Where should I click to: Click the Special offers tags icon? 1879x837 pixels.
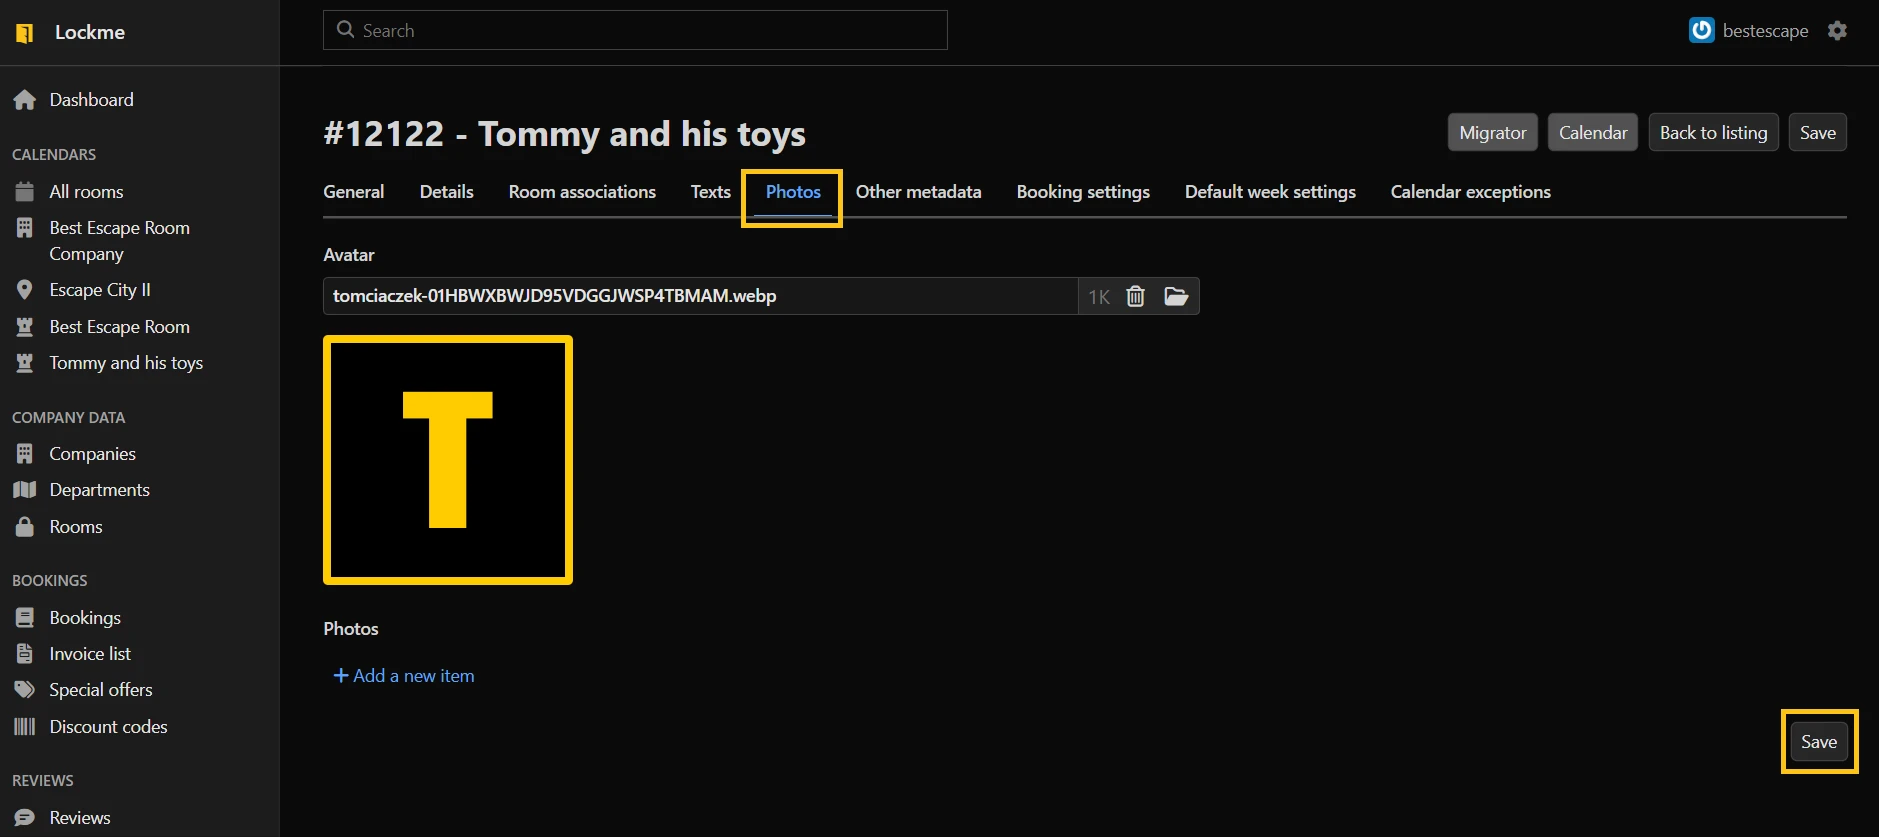(x=25, y=690)
